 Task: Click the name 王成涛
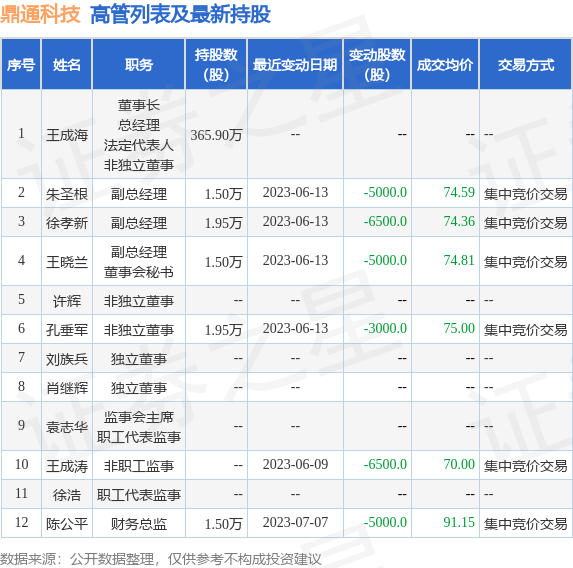(x=67, y=465)
